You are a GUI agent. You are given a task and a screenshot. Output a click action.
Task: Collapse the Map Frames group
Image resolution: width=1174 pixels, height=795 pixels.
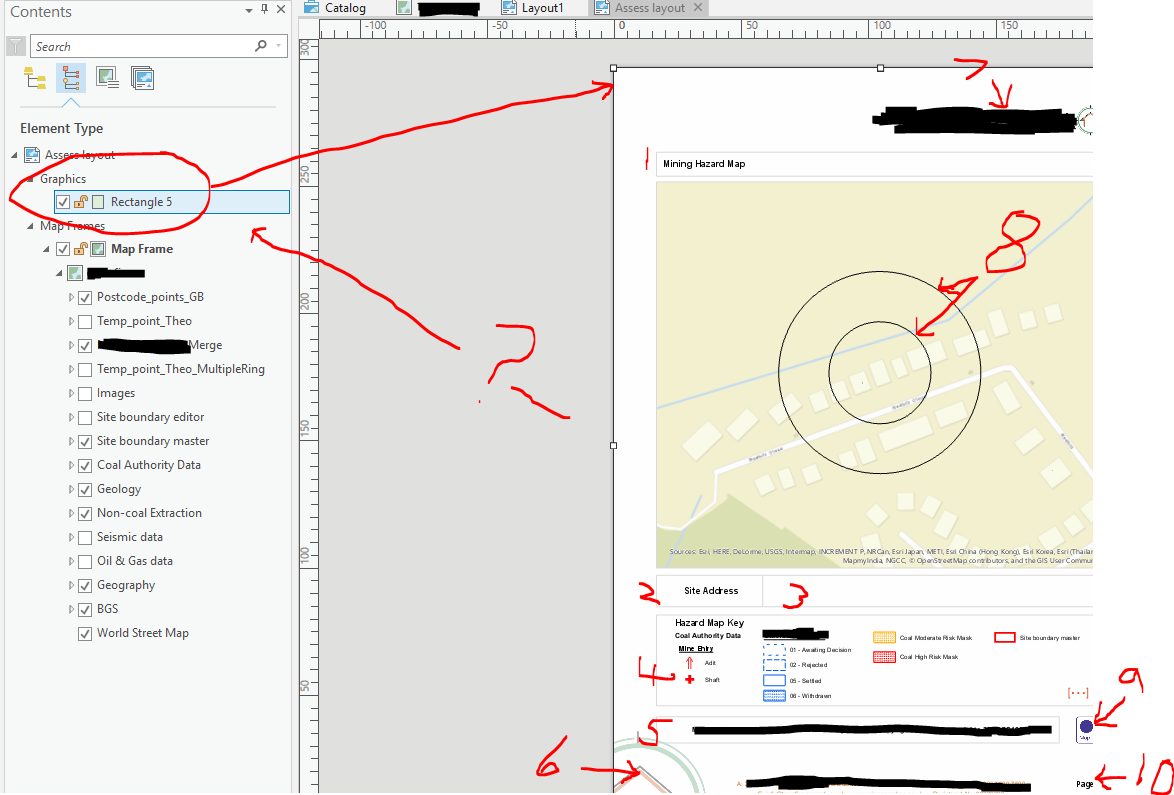(x=30, y=225)
